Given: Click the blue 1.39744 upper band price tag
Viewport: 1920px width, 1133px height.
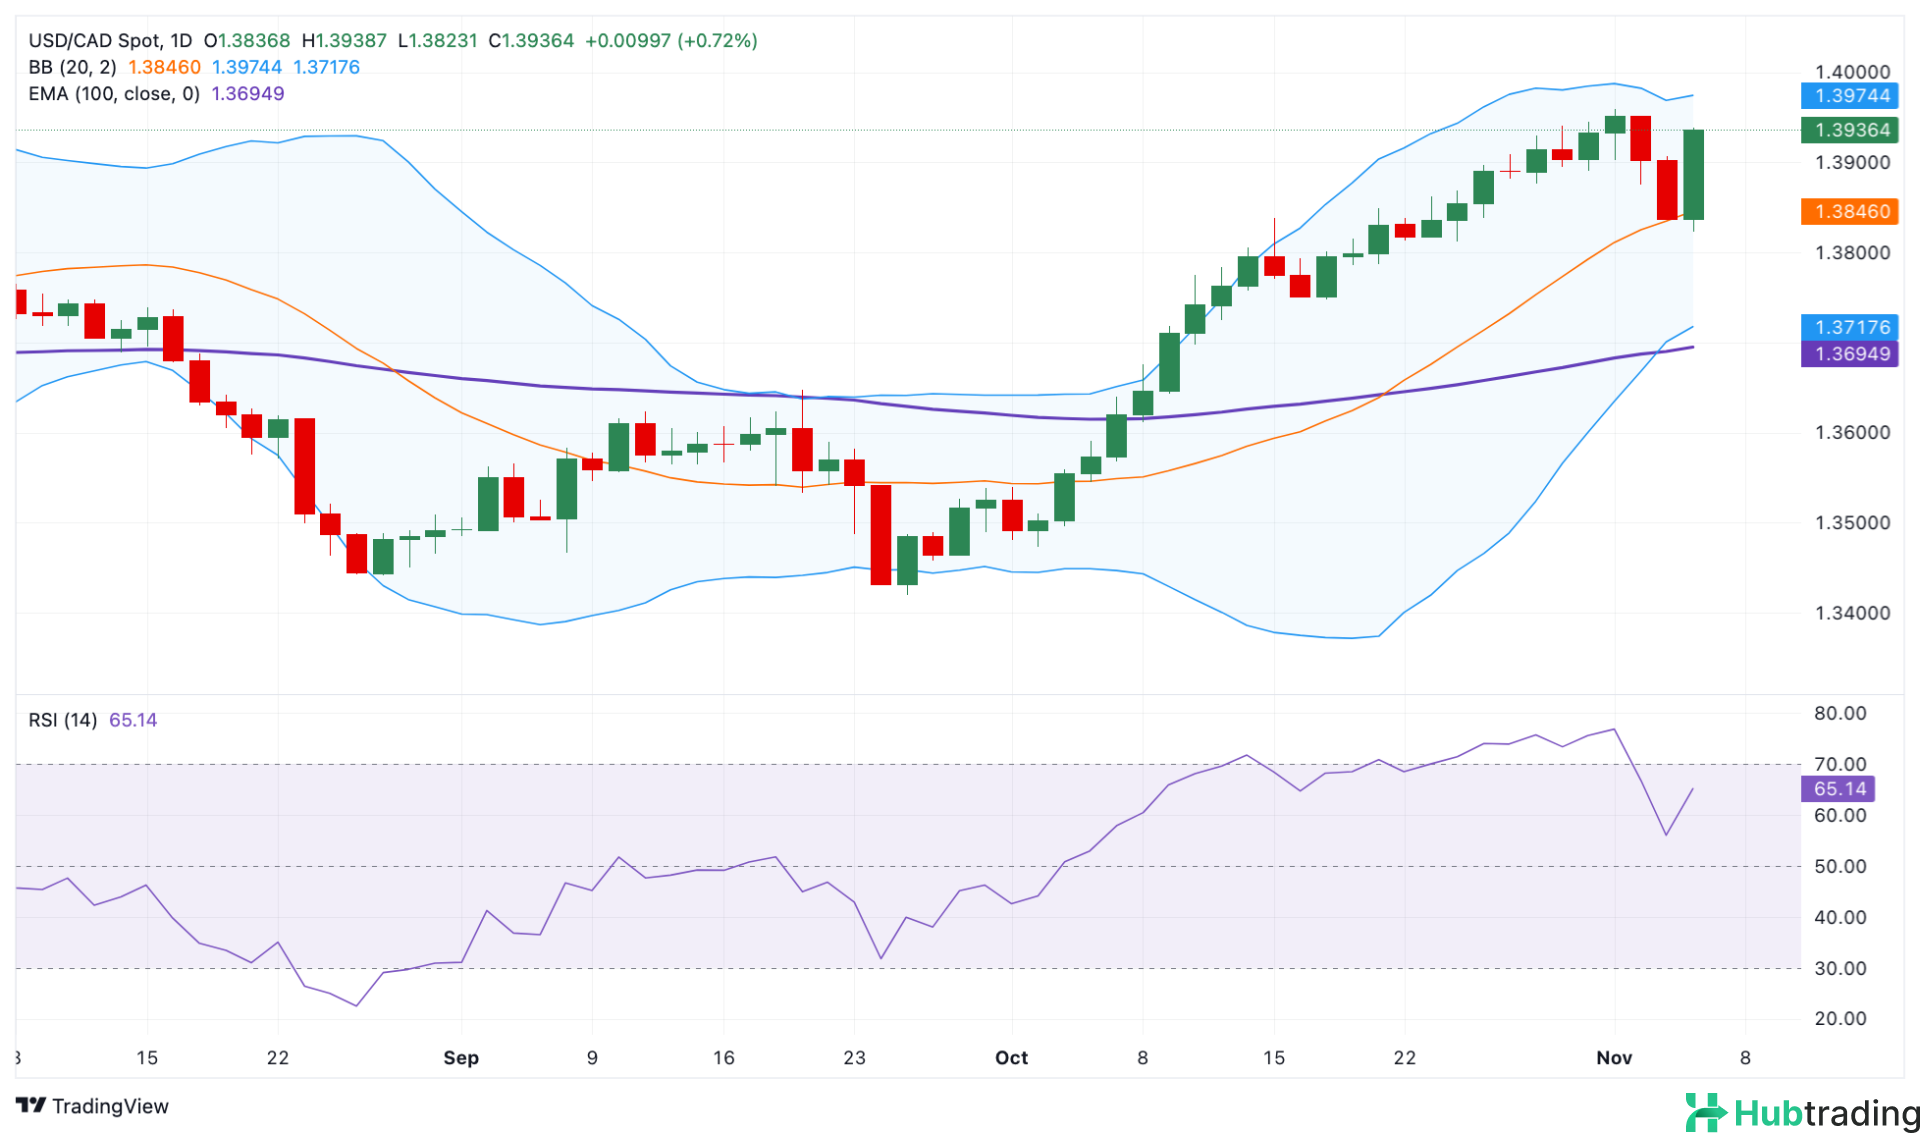Looking at the screenshot, I should 1851,96.
